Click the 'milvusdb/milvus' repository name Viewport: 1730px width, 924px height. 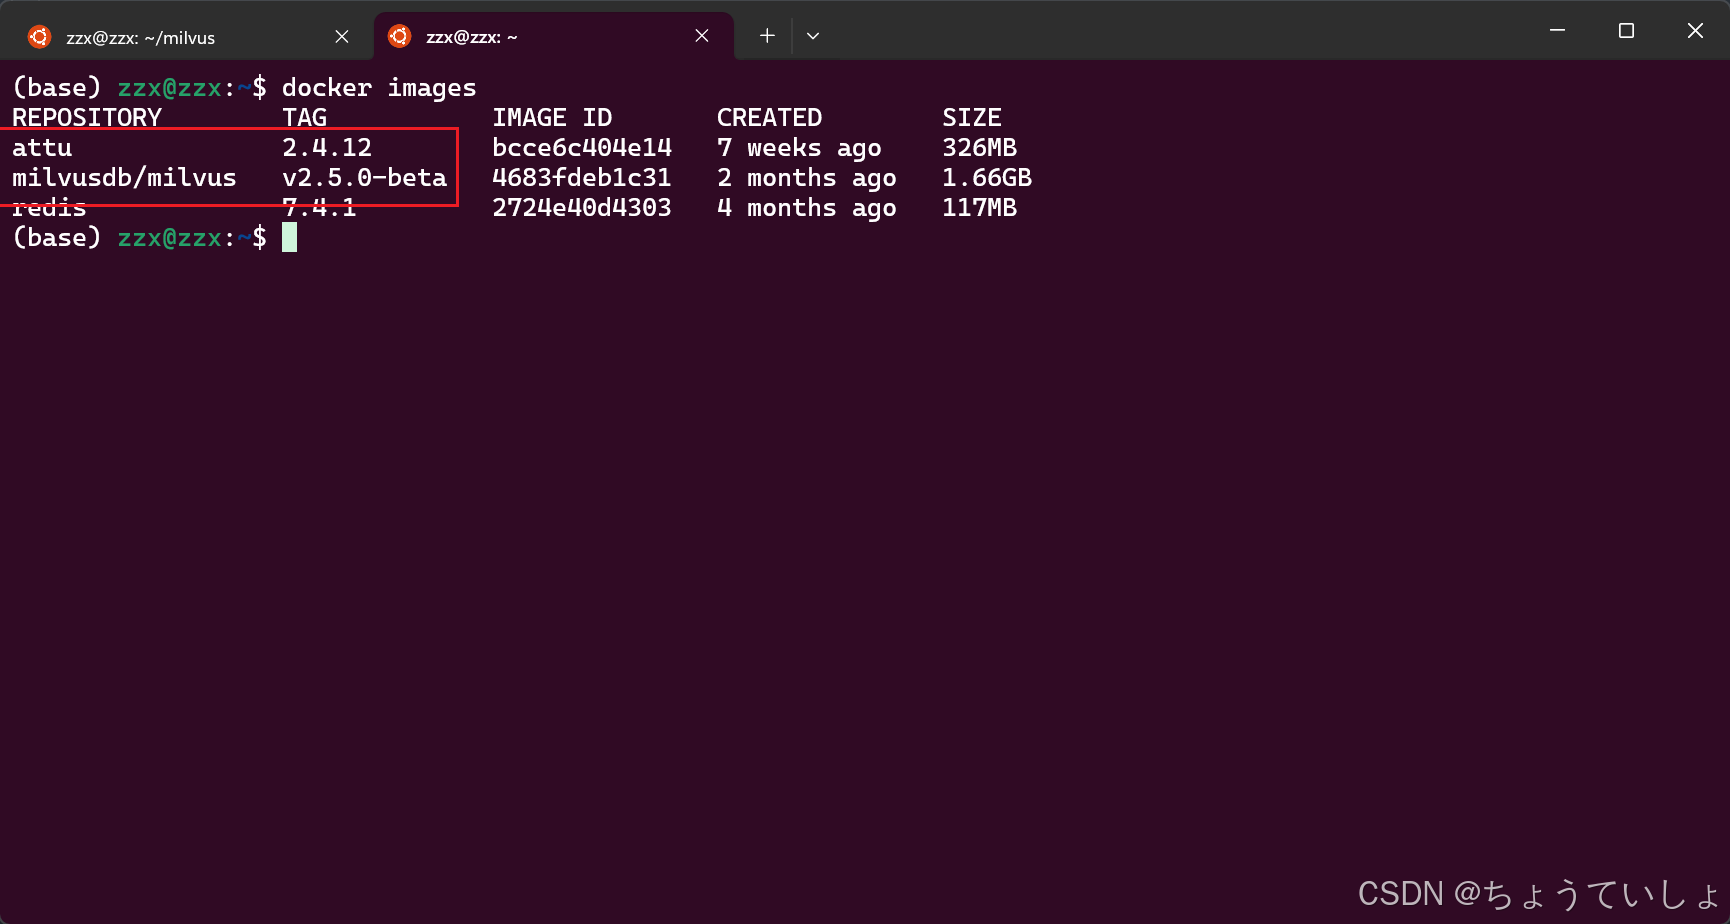[x=124, y=178]
